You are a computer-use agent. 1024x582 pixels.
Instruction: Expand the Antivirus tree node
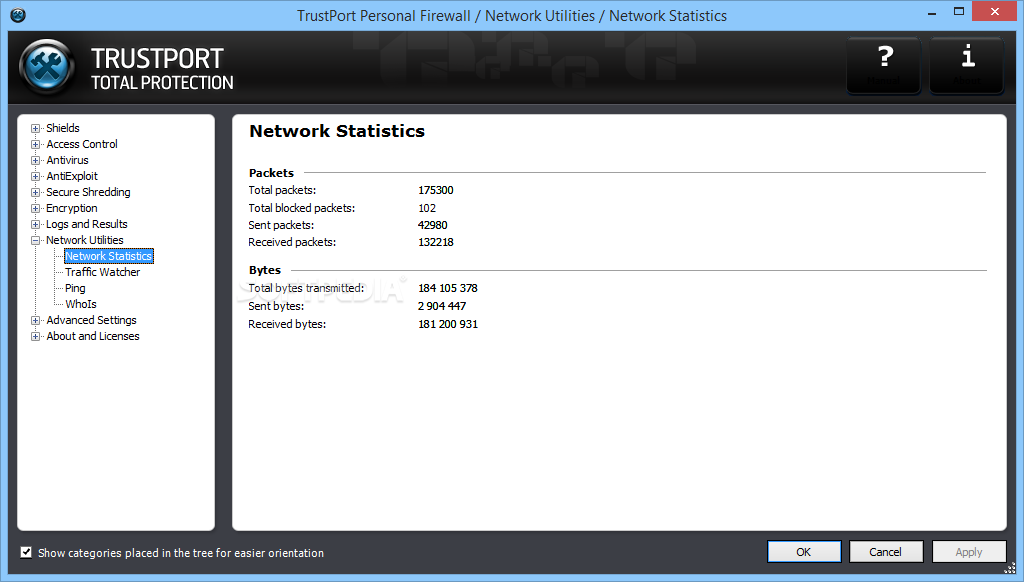35,160
